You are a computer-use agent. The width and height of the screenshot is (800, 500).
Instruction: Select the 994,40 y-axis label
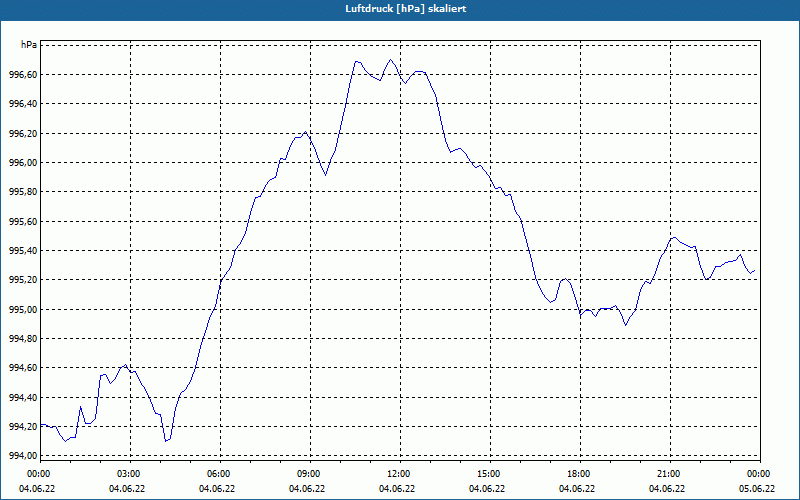pos(23,397)
